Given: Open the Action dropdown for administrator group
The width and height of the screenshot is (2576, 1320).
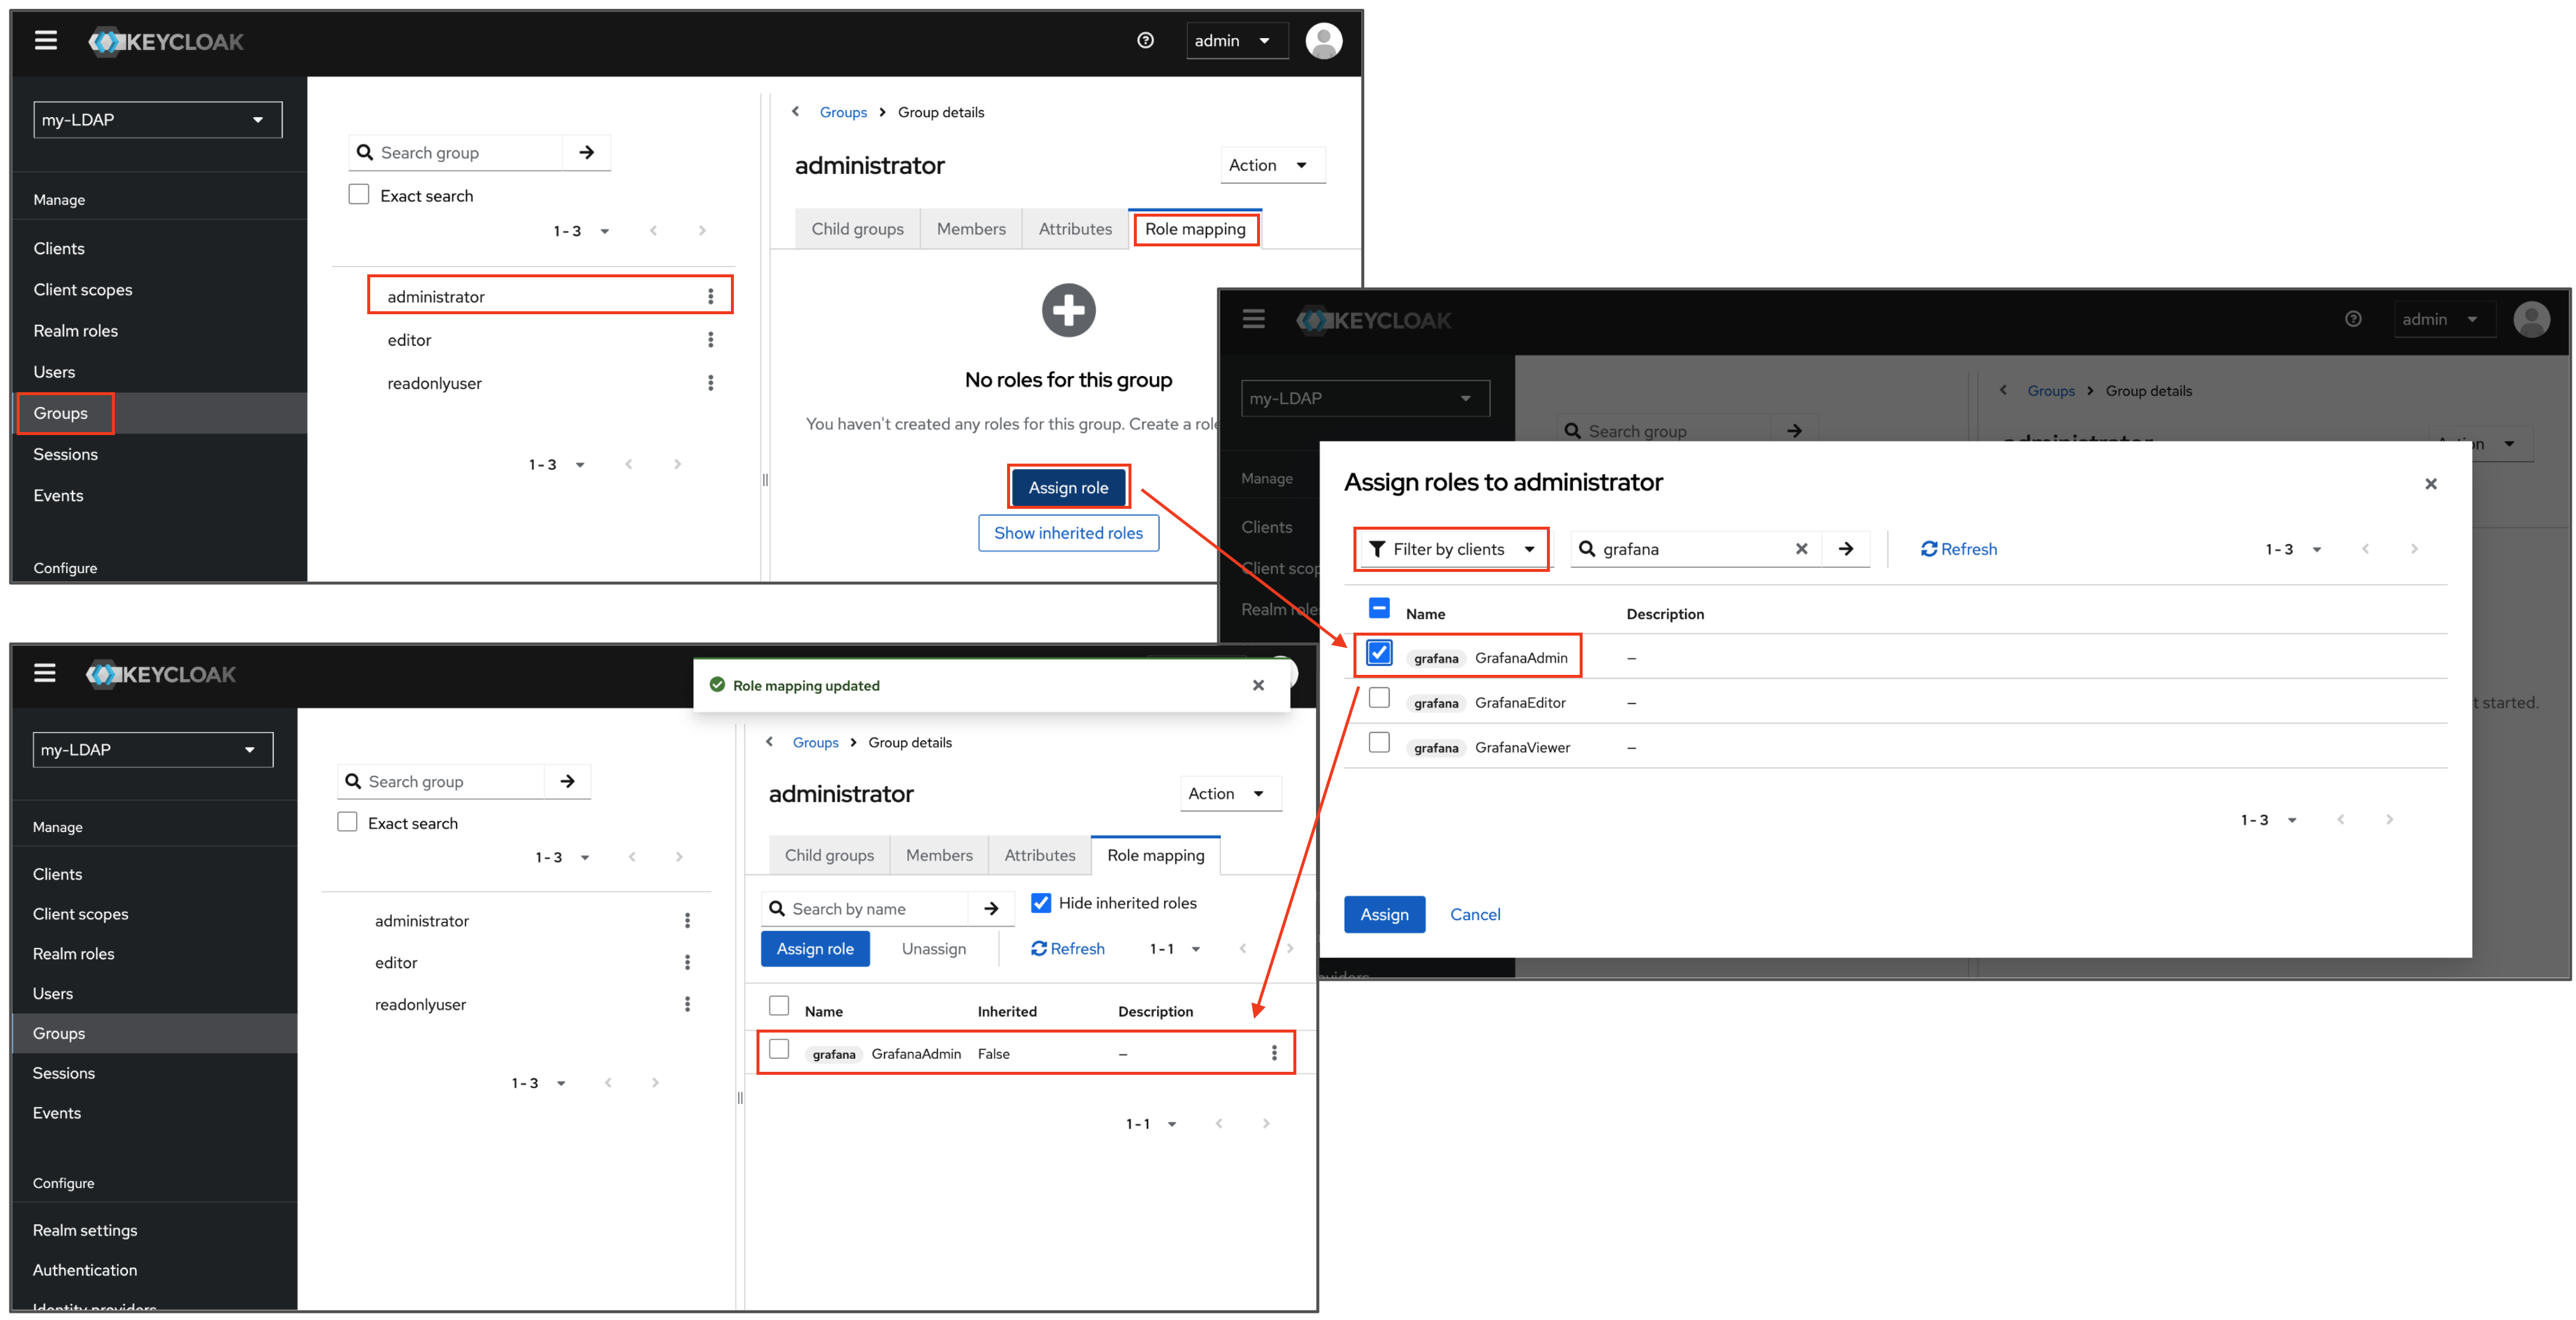Looking at the screenshot, I should (1271, 165).
